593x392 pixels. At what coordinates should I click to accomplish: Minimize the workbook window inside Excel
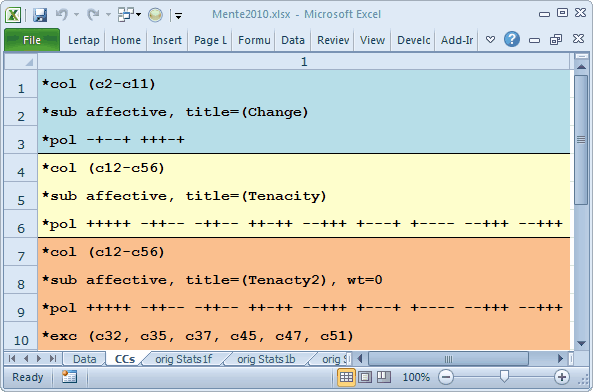[x=534, y=40]
